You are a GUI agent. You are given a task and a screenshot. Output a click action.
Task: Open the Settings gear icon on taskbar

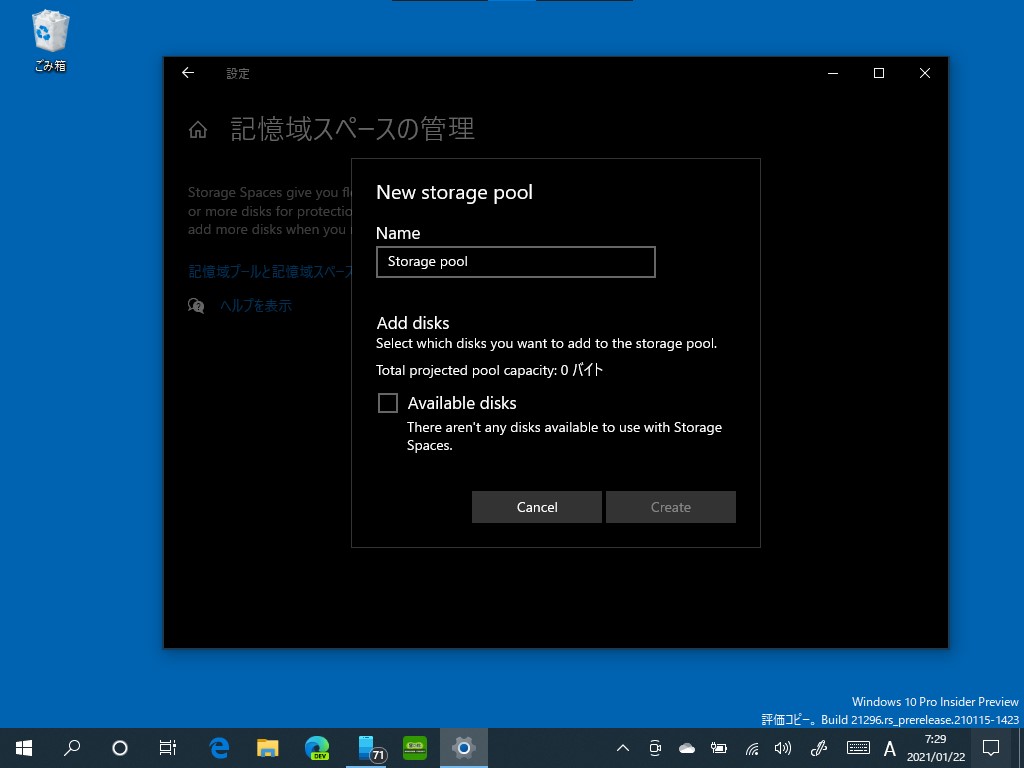pos(463,747)
